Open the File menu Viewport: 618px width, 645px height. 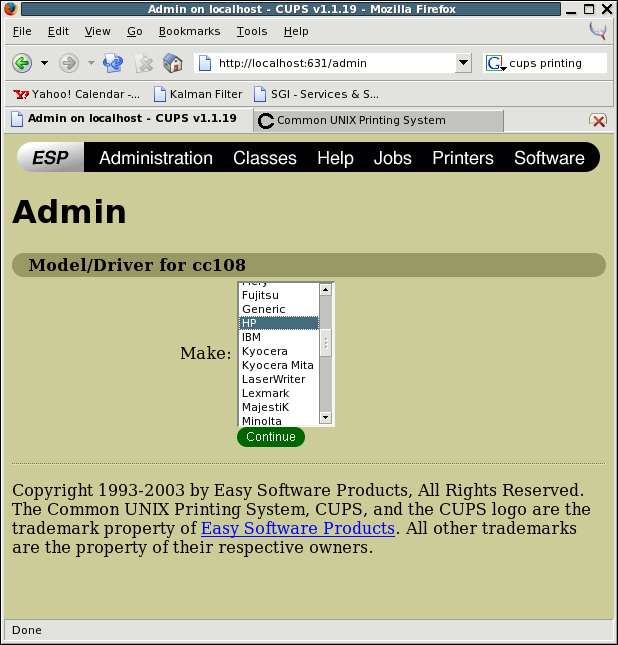(x=22, y=31)
